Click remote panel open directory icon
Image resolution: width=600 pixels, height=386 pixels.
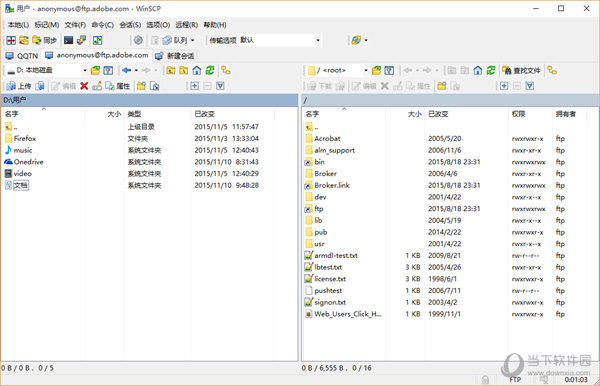pos(377,70)
